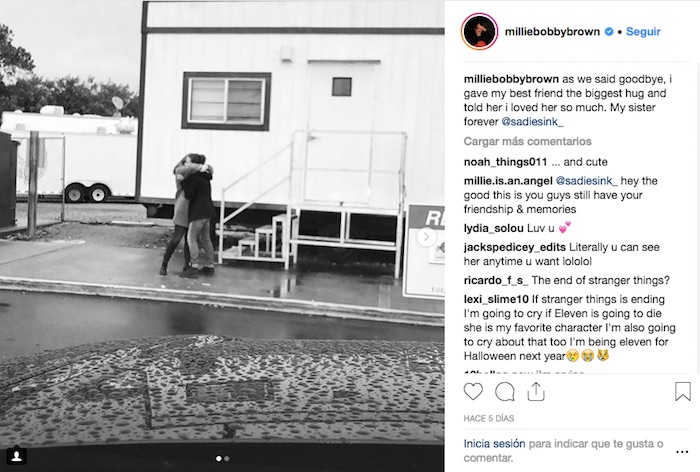Expand Cargar más comentarios
Image resolution: width=700 pixels, height=472 pixels.
pos(527,141)
